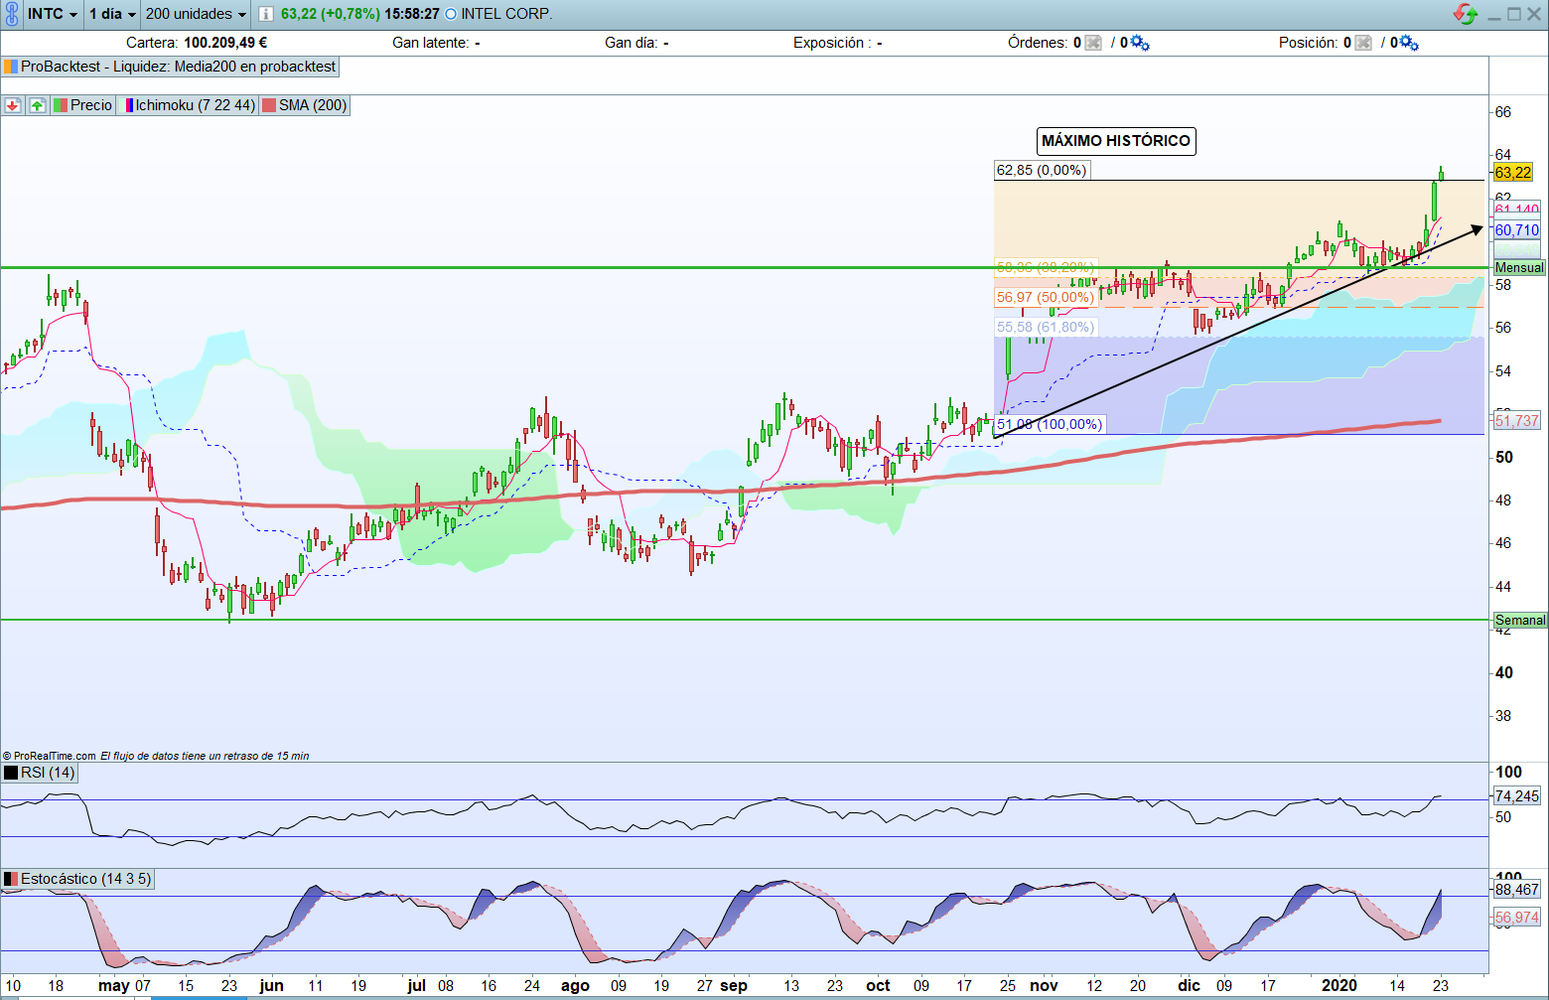This screenshot has height=1000, width=1549.
Task: Open the Órdenes gear settings icon
Action: coord(1140,43)
